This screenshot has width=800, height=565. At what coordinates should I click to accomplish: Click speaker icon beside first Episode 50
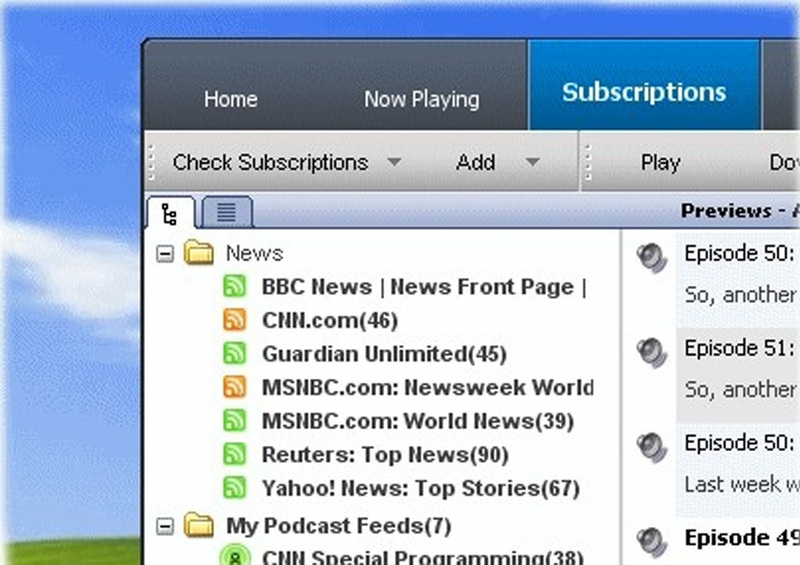point(652,258)
